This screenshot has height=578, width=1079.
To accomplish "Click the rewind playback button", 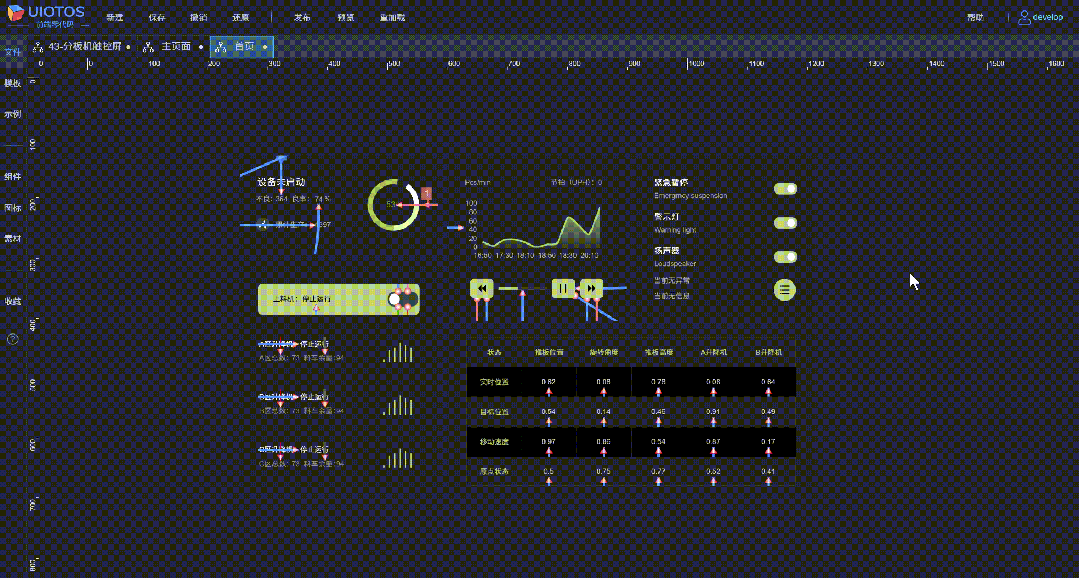I will [482, 288].
